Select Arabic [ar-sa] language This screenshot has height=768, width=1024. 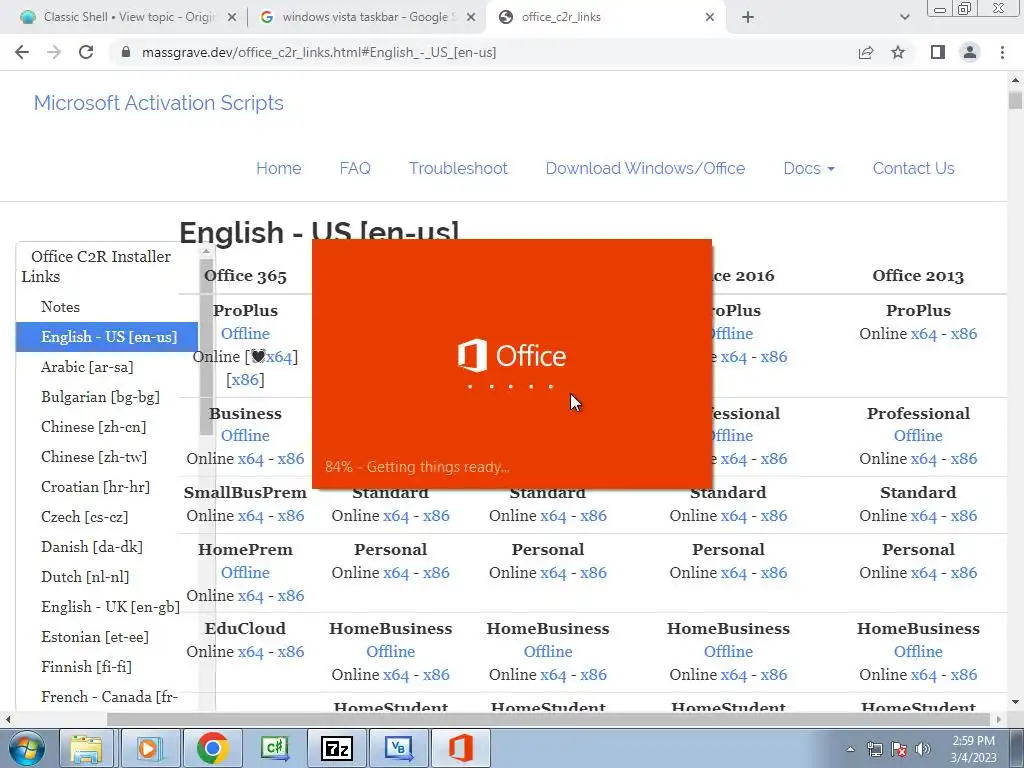click(87, 367)
